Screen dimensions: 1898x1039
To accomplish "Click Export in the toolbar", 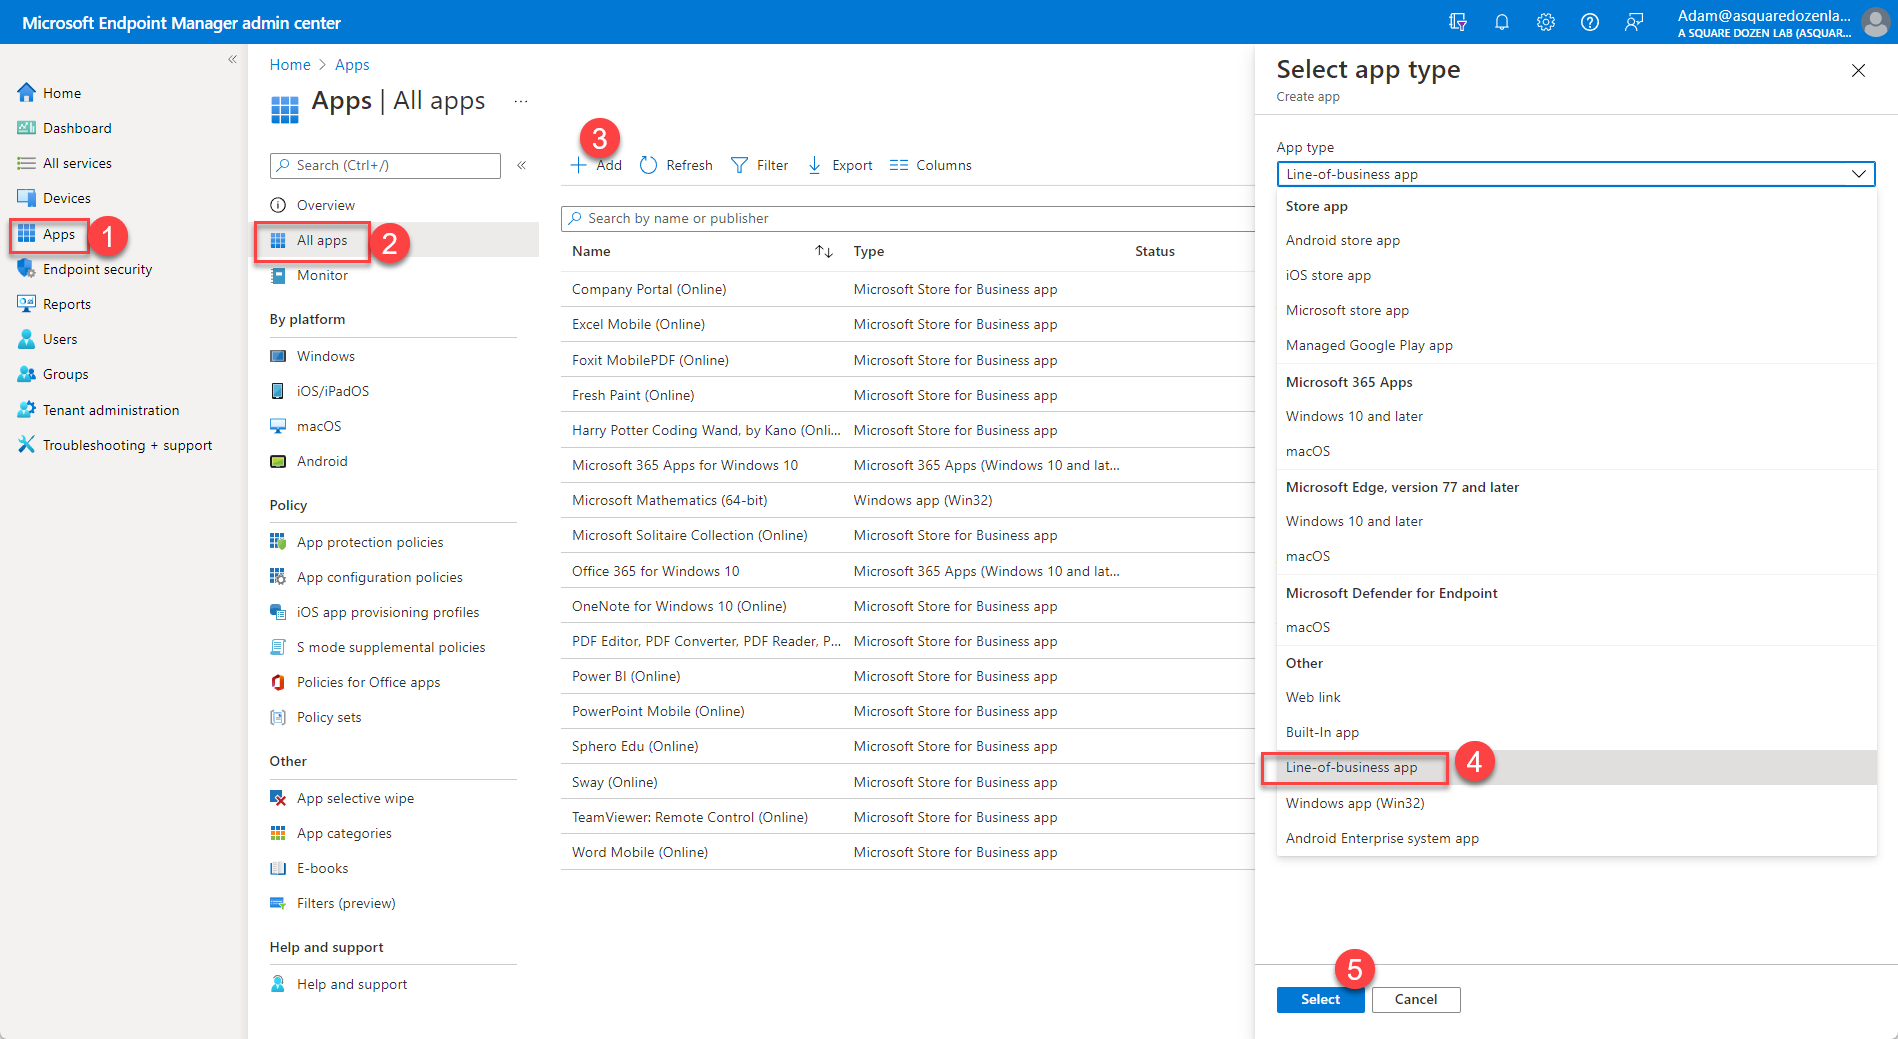I will [x=839, y=165].
